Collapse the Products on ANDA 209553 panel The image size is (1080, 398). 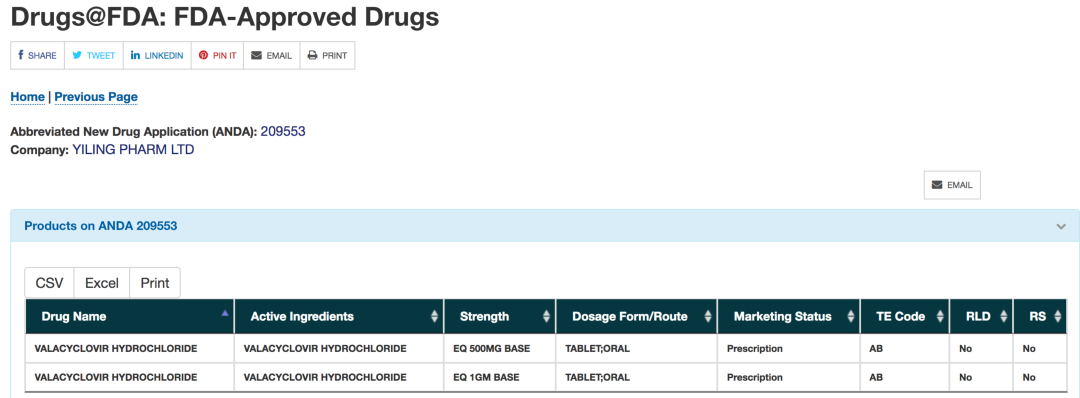1061,227
